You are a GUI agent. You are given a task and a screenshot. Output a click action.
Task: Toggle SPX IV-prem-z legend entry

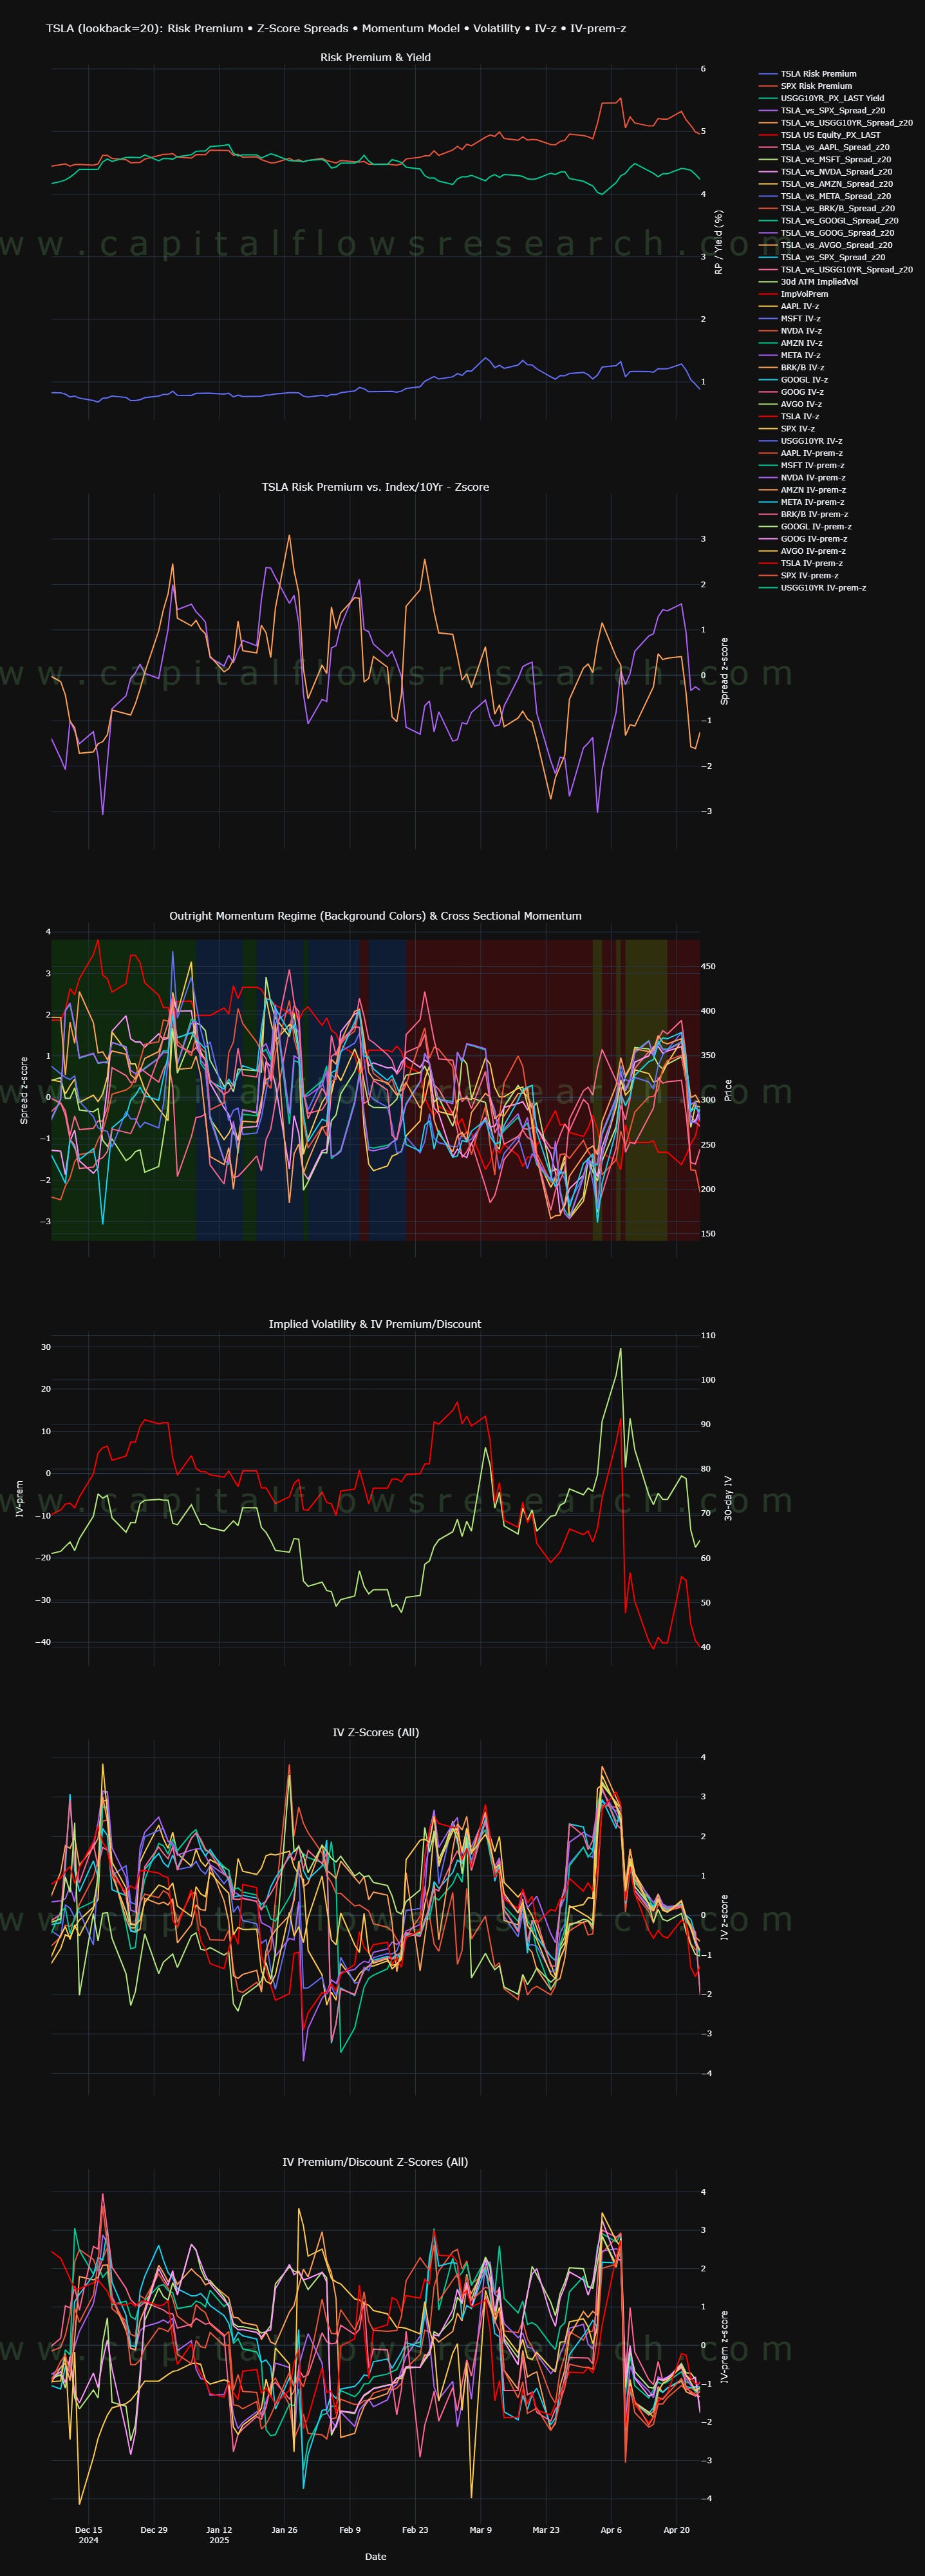pyautogui.click(x=799, y=576)
